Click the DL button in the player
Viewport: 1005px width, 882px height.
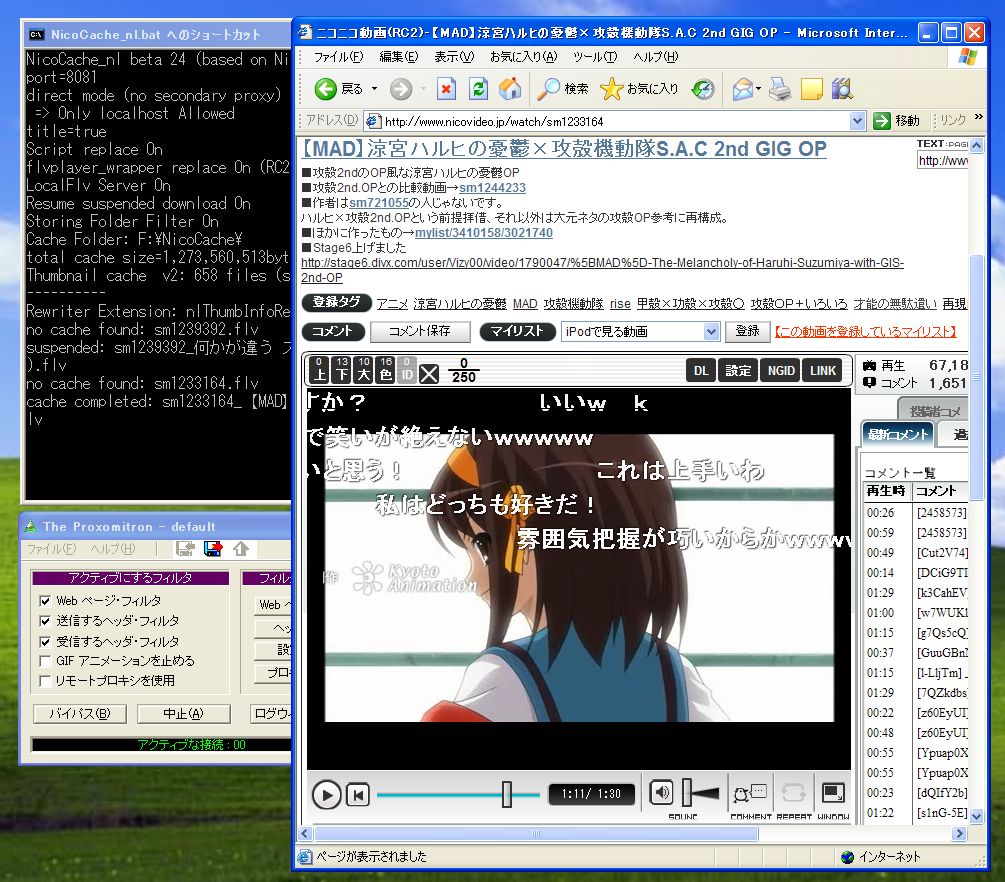click(701, 370)
